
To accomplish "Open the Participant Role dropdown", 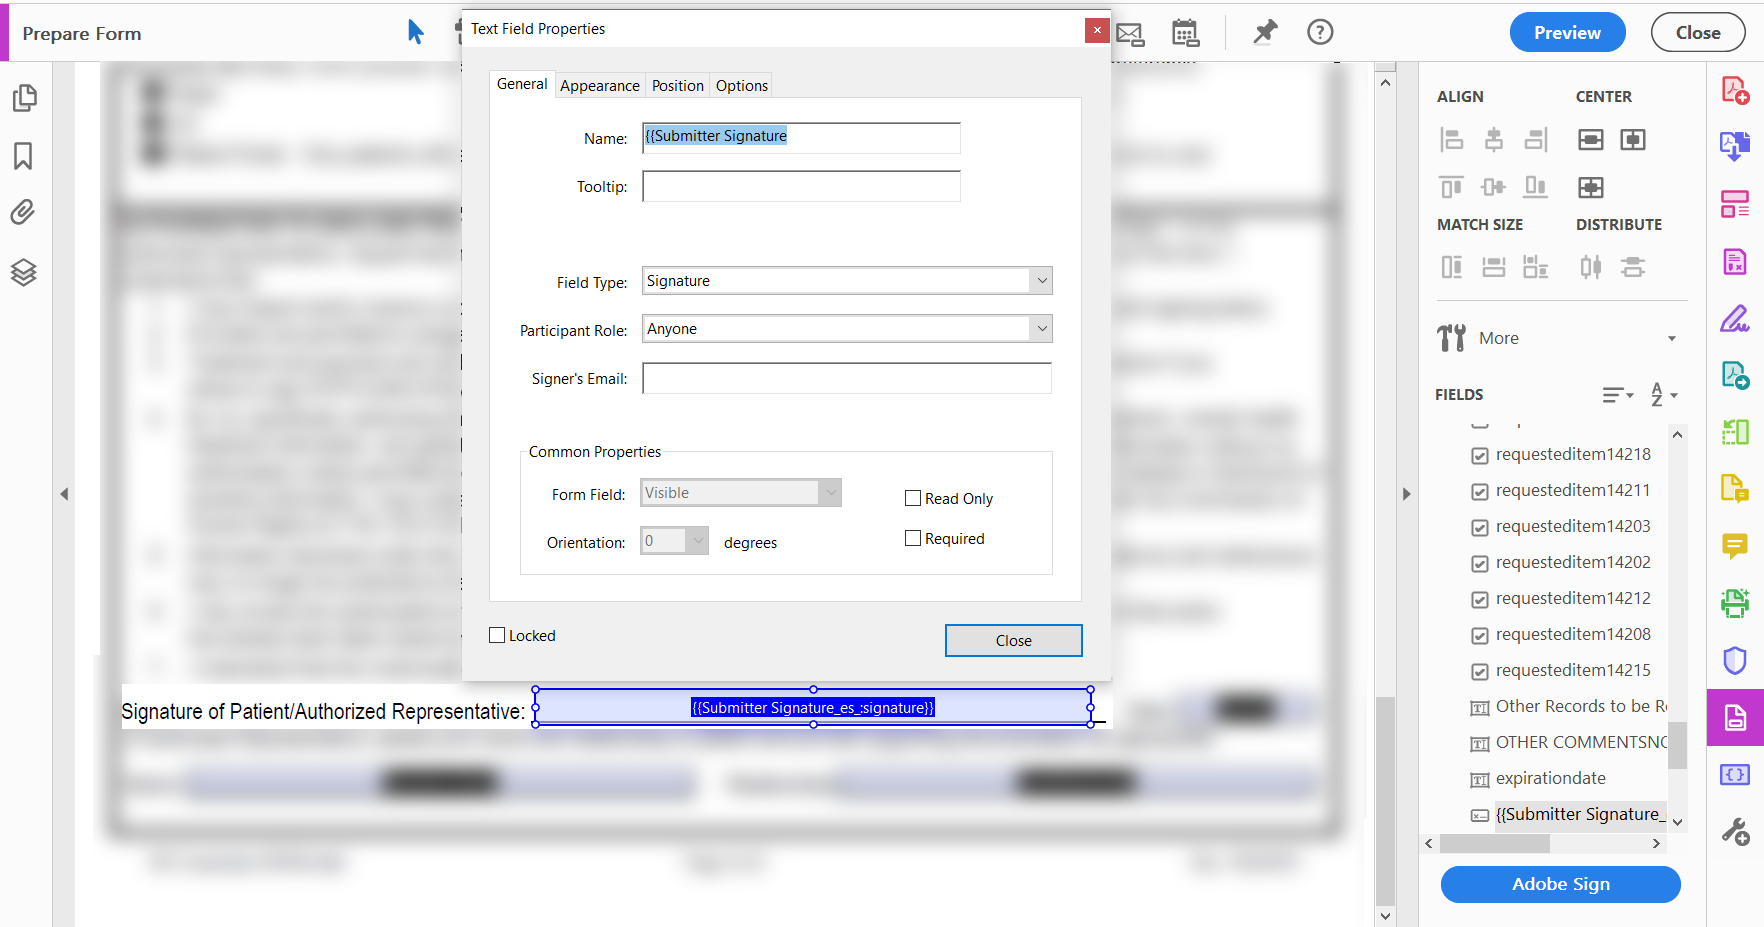I will click(1042, 328).
